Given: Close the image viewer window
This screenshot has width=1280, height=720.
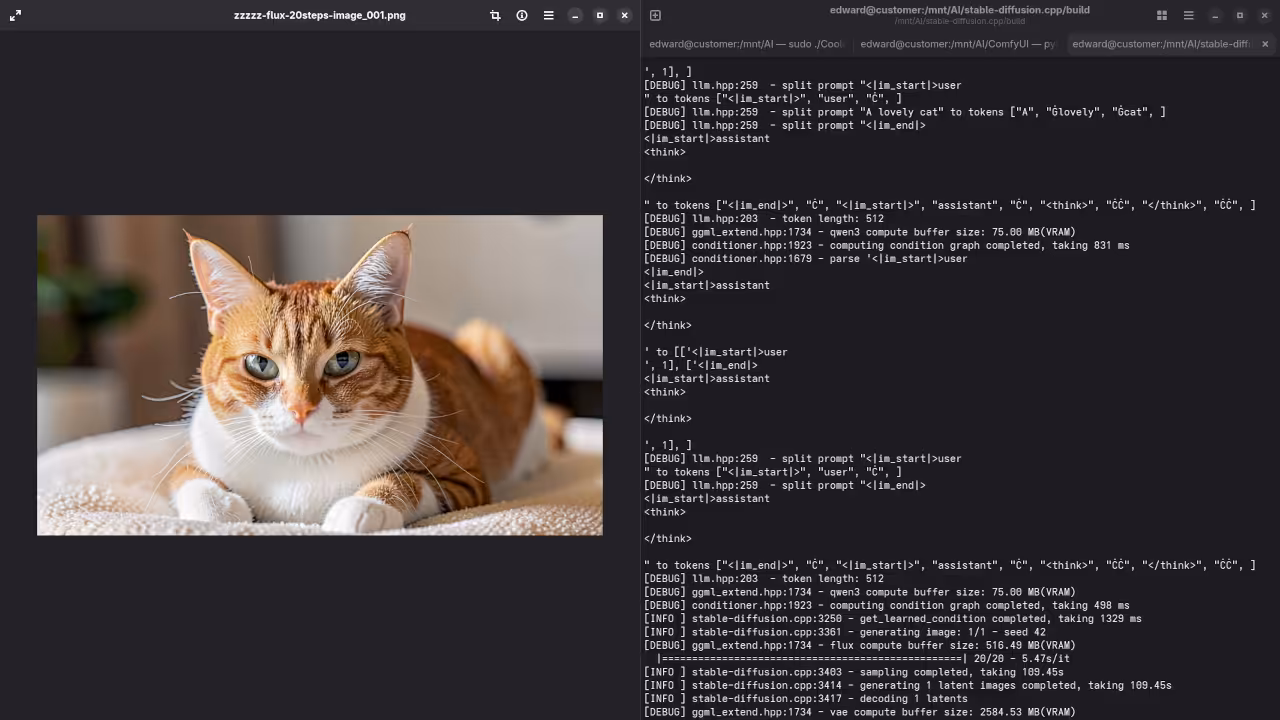Looking at the screenshot, I should coord(625,15).
